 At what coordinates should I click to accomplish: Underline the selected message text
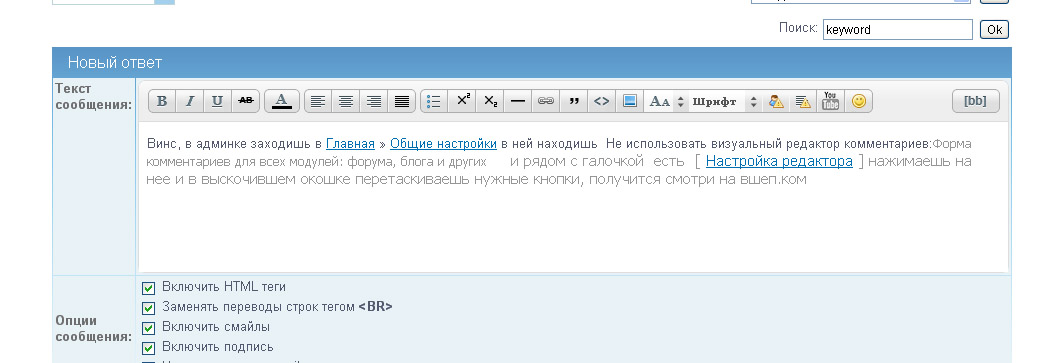[217, 101]
